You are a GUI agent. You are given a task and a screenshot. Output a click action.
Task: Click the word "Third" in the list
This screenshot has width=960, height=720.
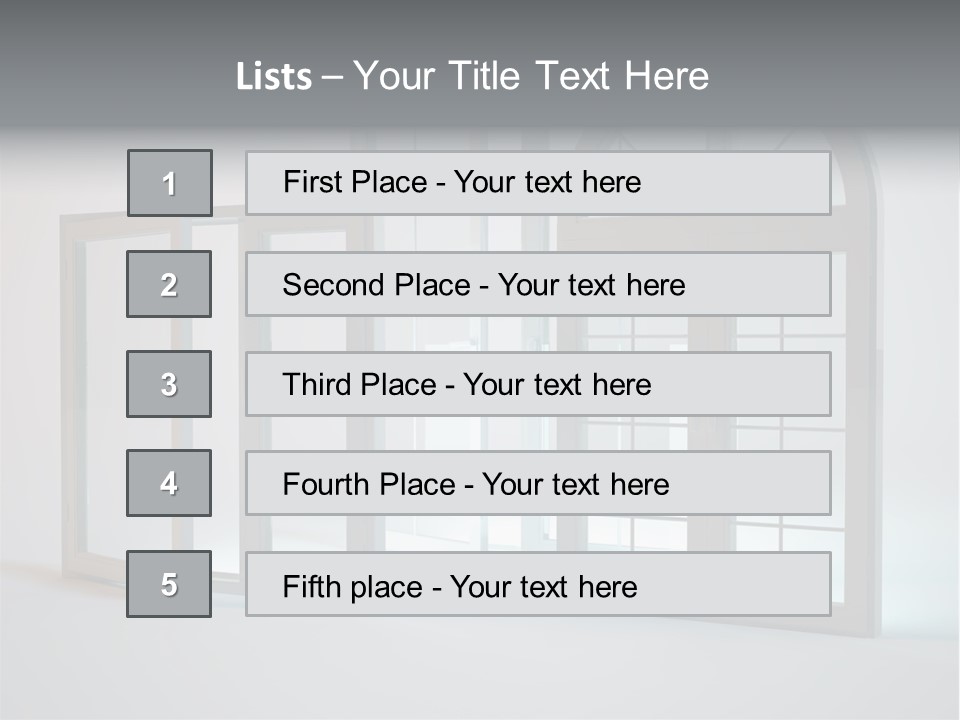tap(316, 385)
